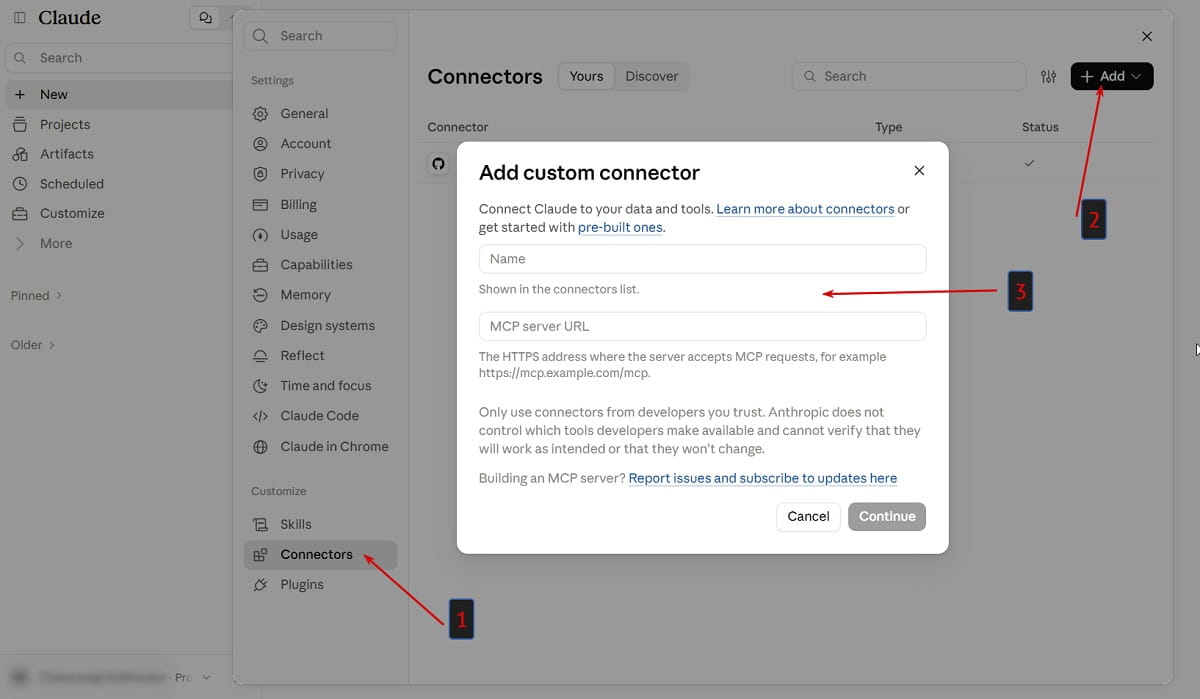Click the Plugins plug icon

click(x=261, y=584)
